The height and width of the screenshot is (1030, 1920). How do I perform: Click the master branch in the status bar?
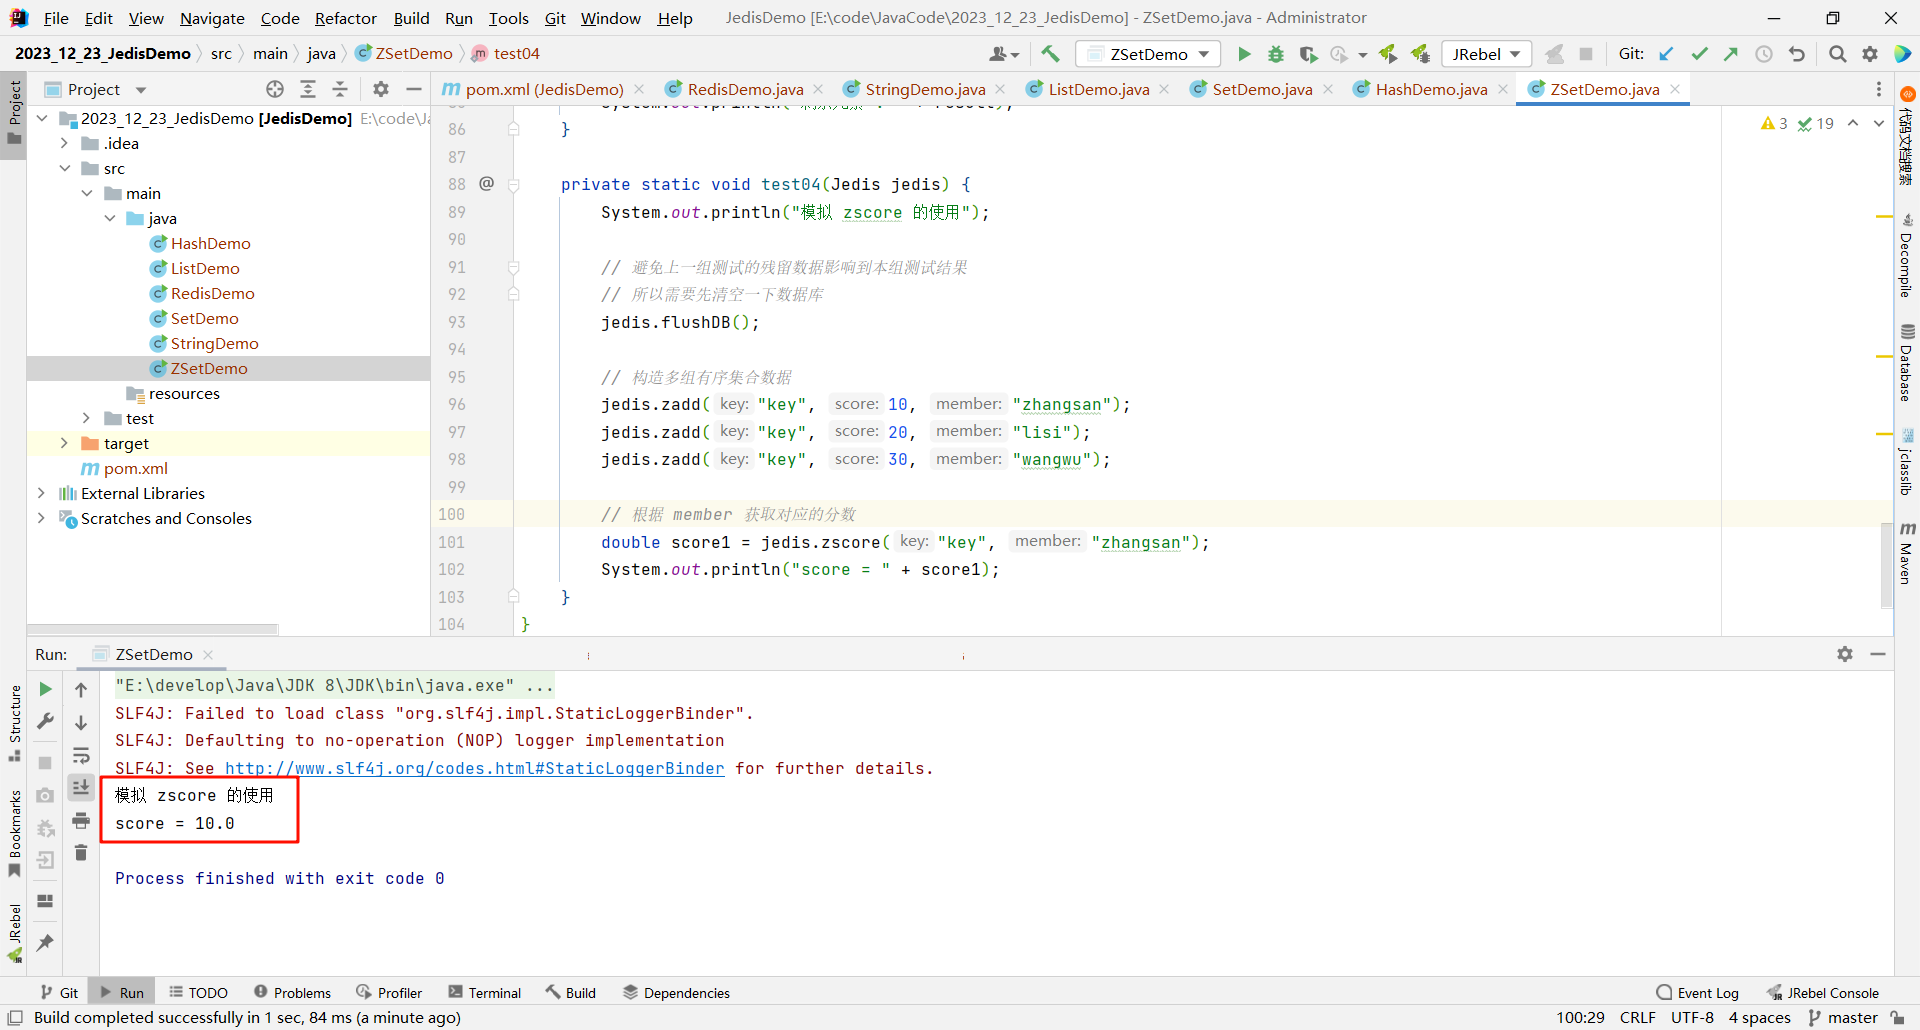point(1843,1017)
